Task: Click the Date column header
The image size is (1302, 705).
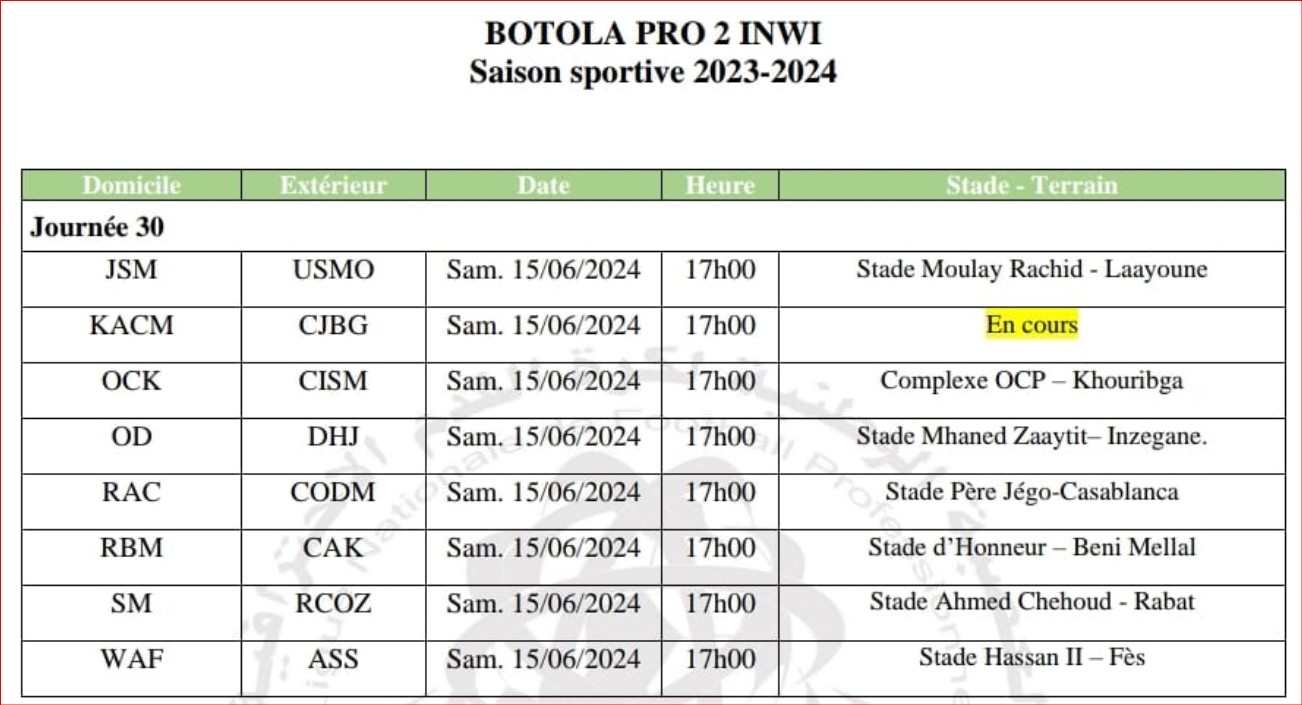Action: 544,185
